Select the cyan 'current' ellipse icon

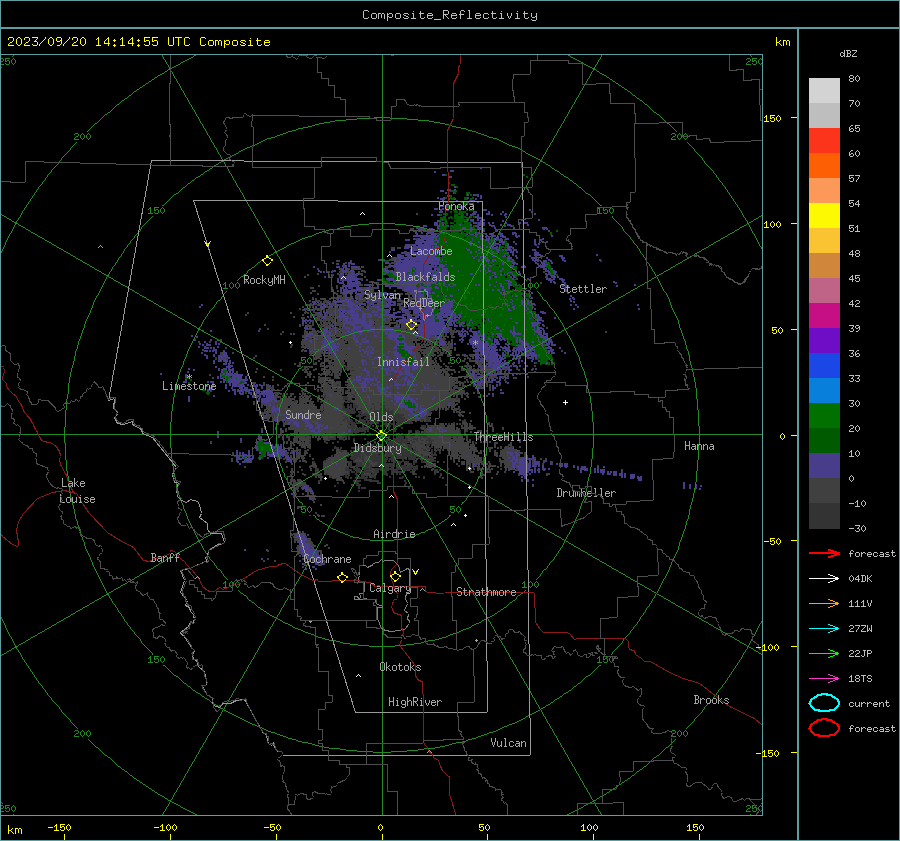click(x=824, y=703)
